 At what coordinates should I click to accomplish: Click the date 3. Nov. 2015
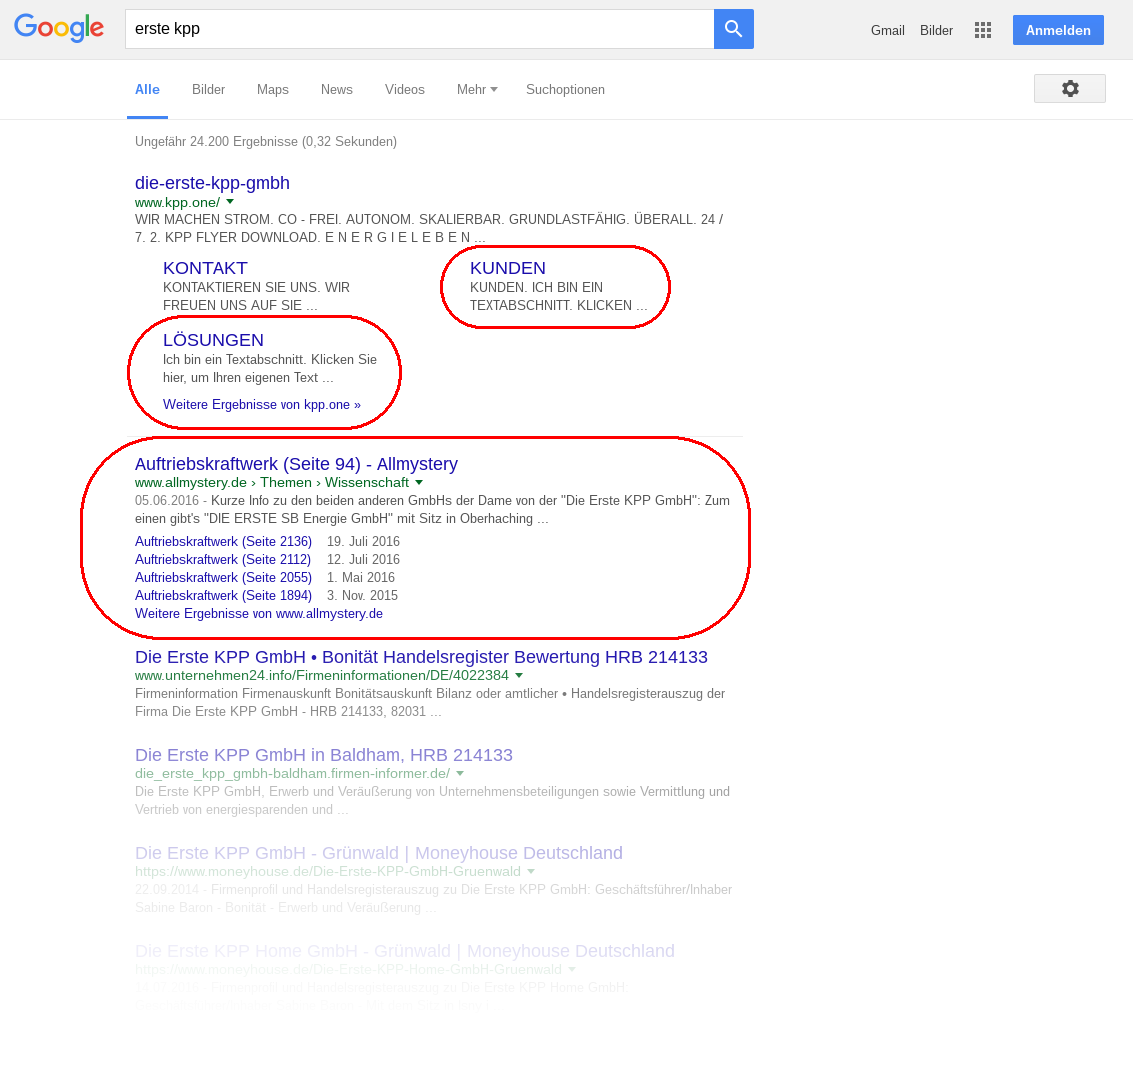click(362, 595)
